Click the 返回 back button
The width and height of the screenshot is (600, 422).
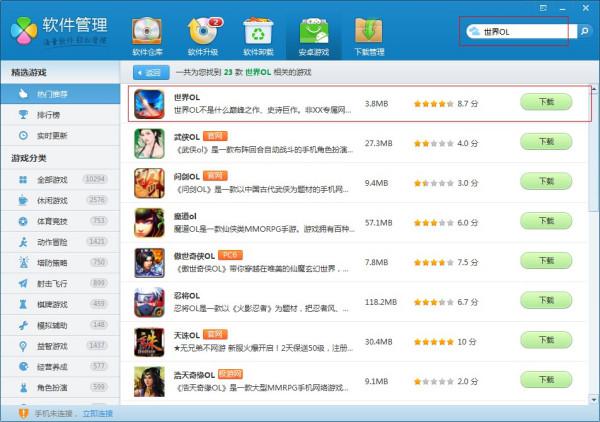pyautogui.click(x=151, y=72)
